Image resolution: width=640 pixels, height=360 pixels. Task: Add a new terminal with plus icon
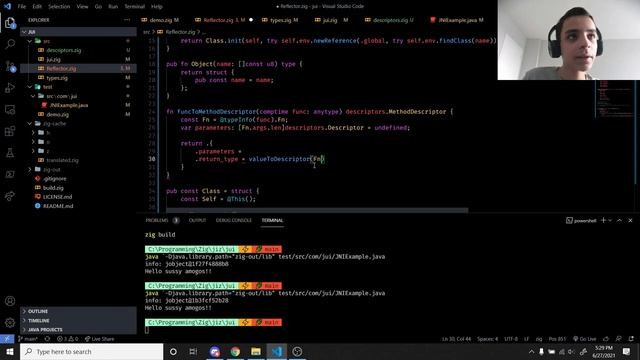[x=603, y=220]
